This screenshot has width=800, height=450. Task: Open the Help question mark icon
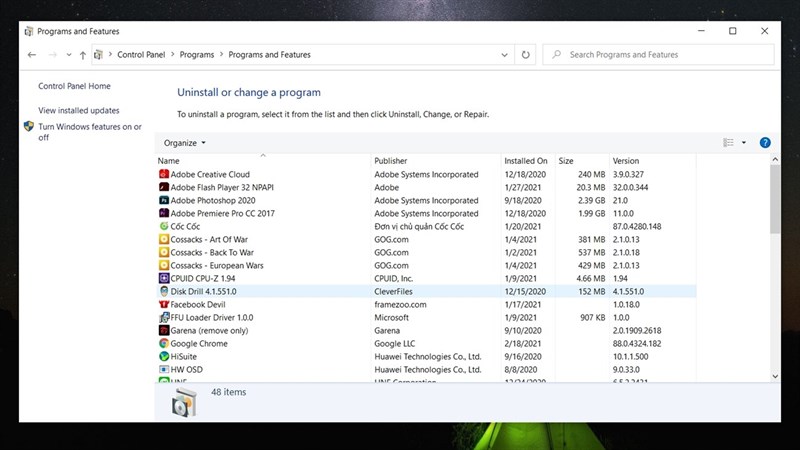click(x=765, y=143)
